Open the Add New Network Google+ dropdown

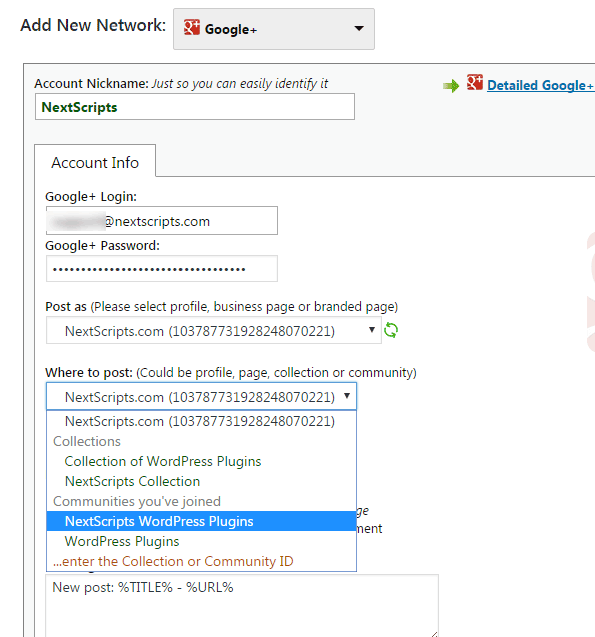tap(274, 29)
